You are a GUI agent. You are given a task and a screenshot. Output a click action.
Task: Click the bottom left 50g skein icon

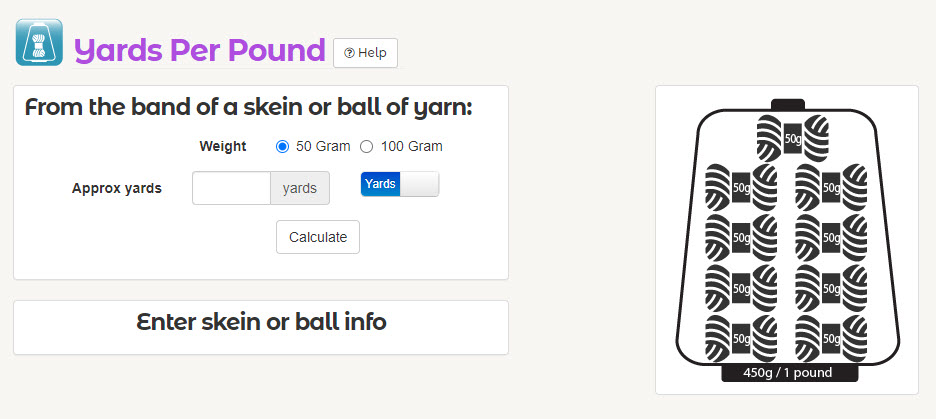[741, 338]
